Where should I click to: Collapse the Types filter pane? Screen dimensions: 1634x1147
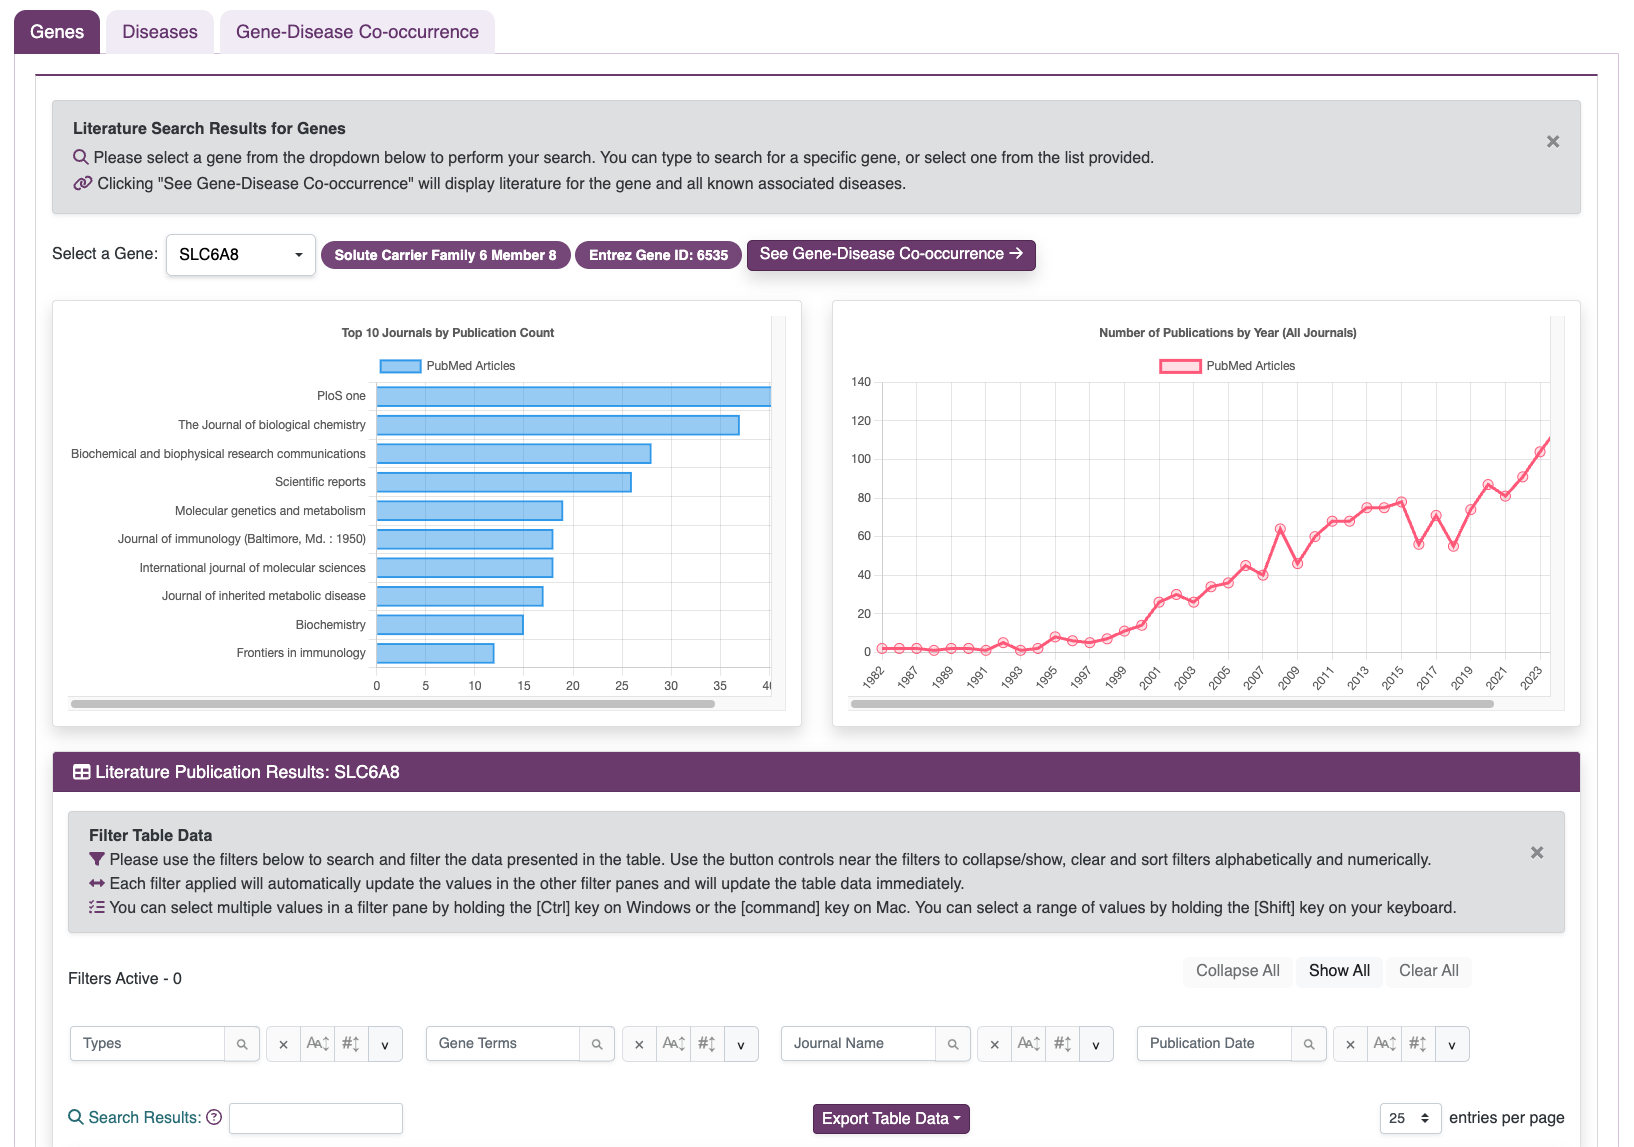pyautogui.click(x=386, y=1044)
